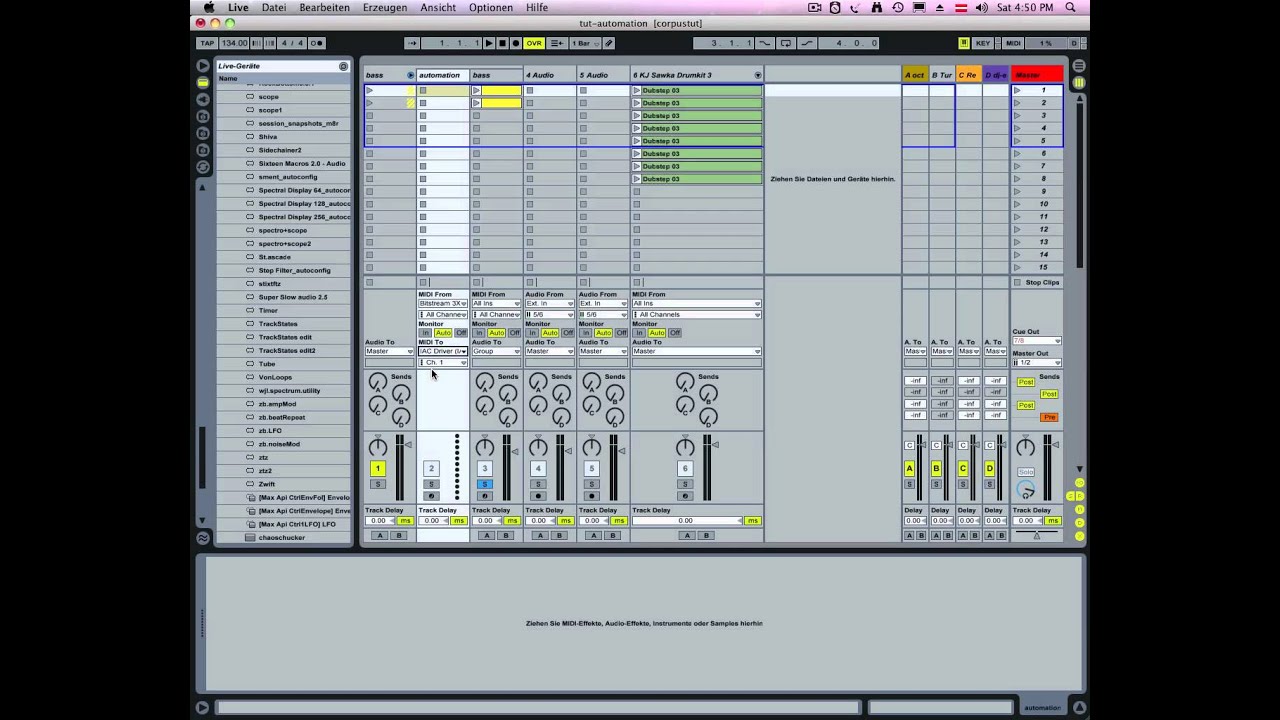The height and width of the screenshot is (720, 1280).
Task: Toggle the Track 1 activator button
Action: pos(378,468)
